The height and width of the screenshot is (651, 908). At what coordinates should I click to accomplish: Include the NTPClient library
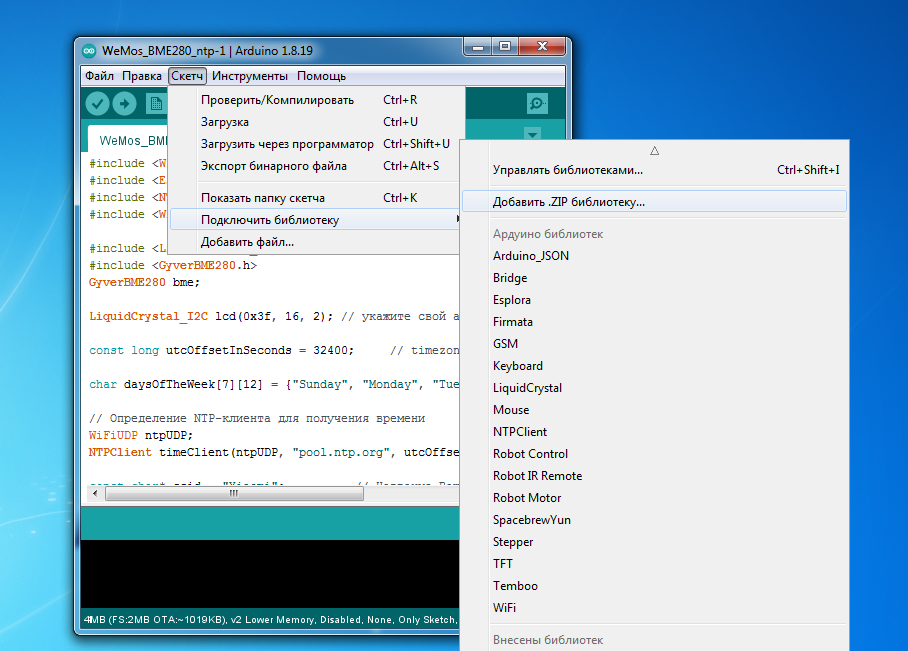tap(519, 432)
